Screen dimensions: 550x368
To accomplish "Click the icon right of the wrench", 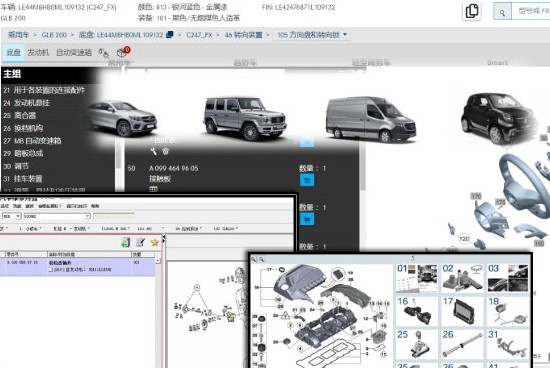I will [166, 151].
